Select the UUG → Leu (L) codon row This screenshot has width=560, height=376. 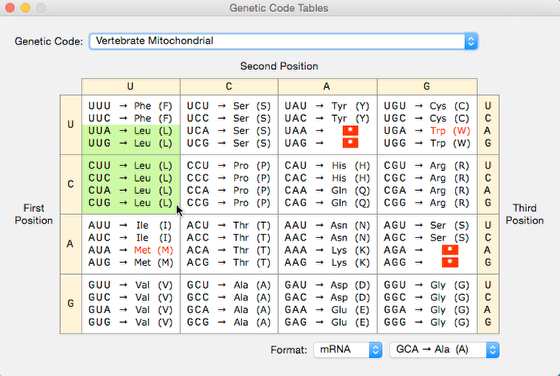131,143
